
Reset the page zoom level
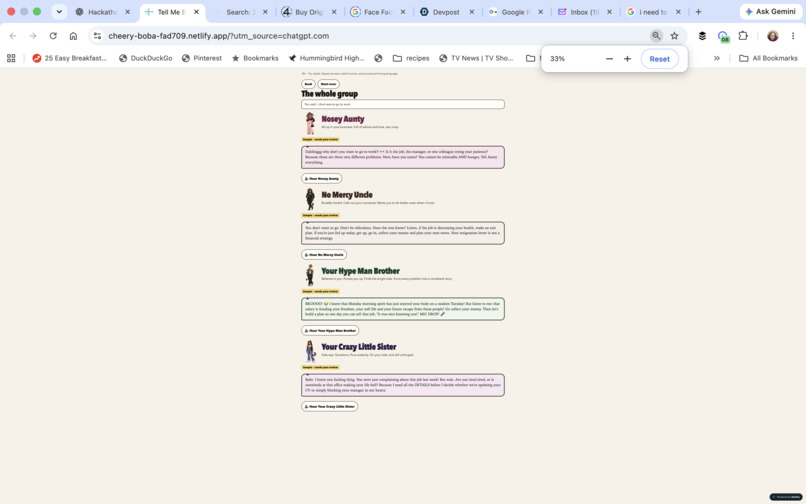[x=660, y=59]
